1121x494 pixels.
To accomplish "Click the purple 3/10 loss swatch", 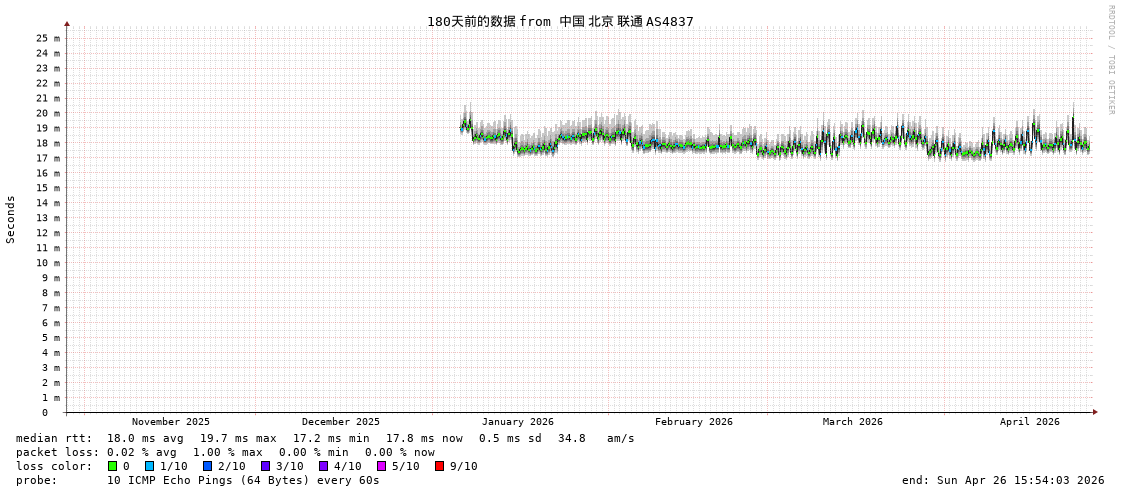I will pyautogui.click(x=265, y=466).
